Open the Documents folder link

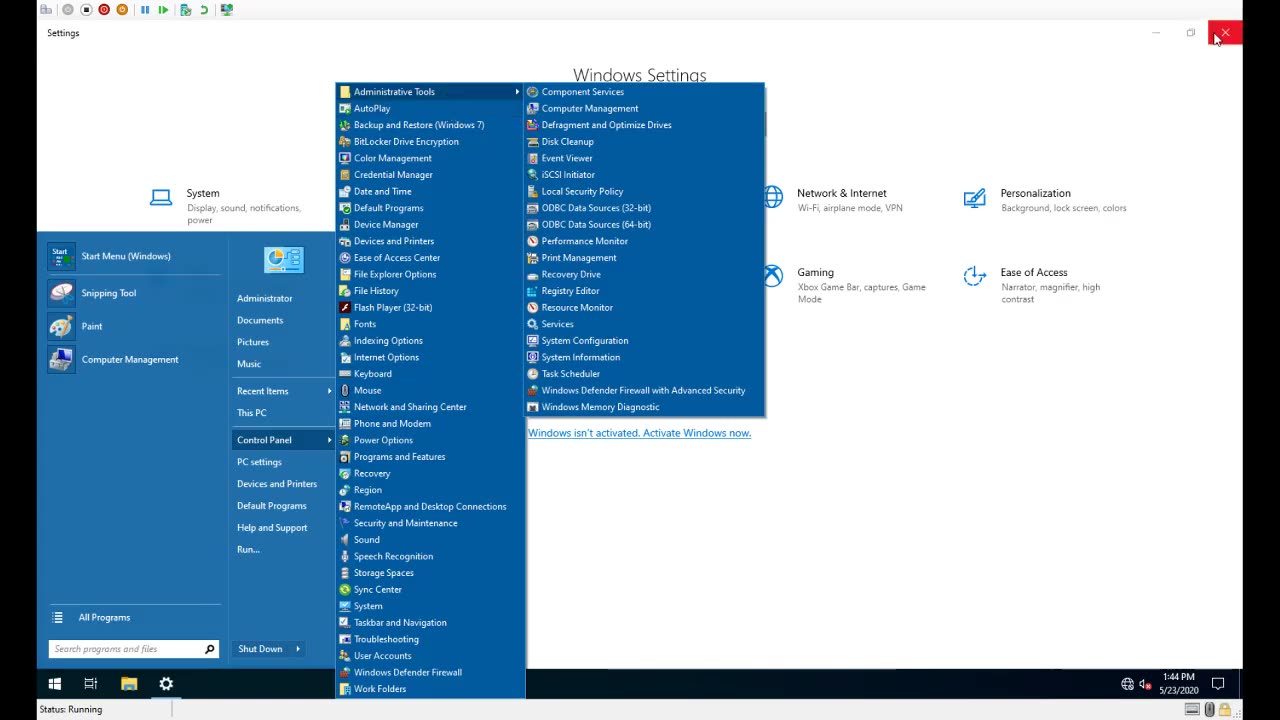[260, 320]
